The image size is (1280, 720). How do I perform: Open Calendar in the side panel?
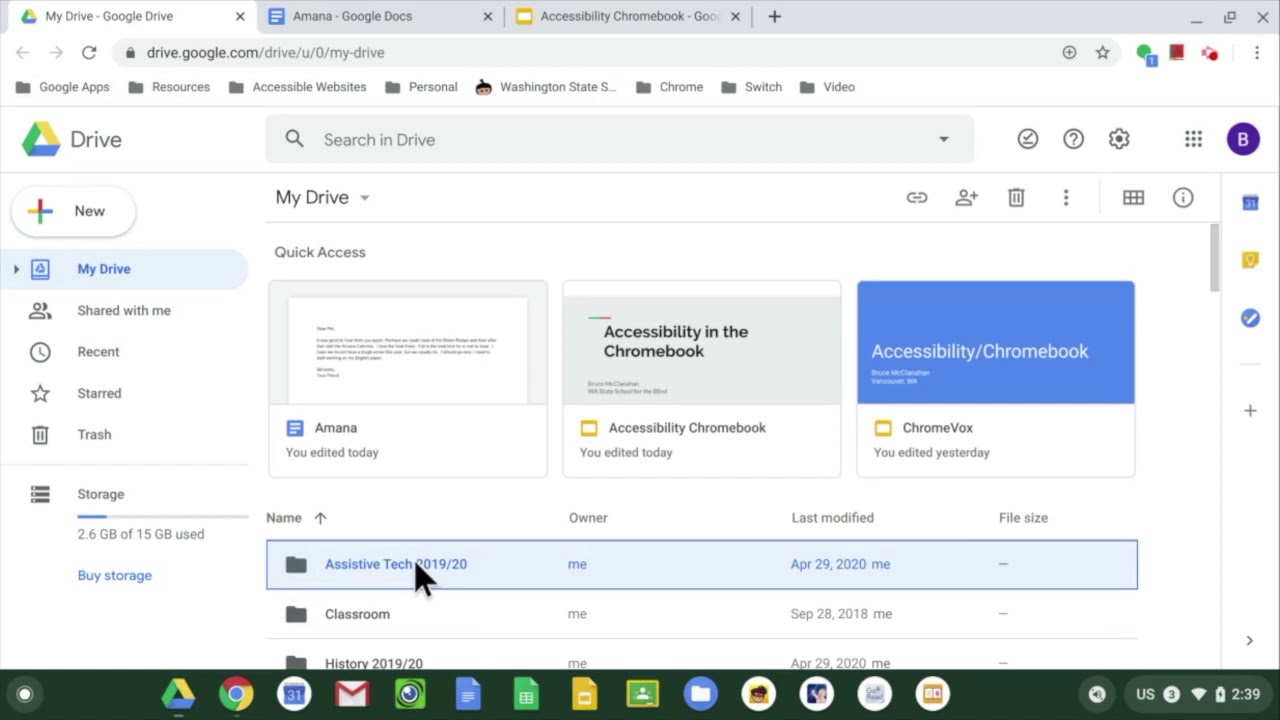1250,203
